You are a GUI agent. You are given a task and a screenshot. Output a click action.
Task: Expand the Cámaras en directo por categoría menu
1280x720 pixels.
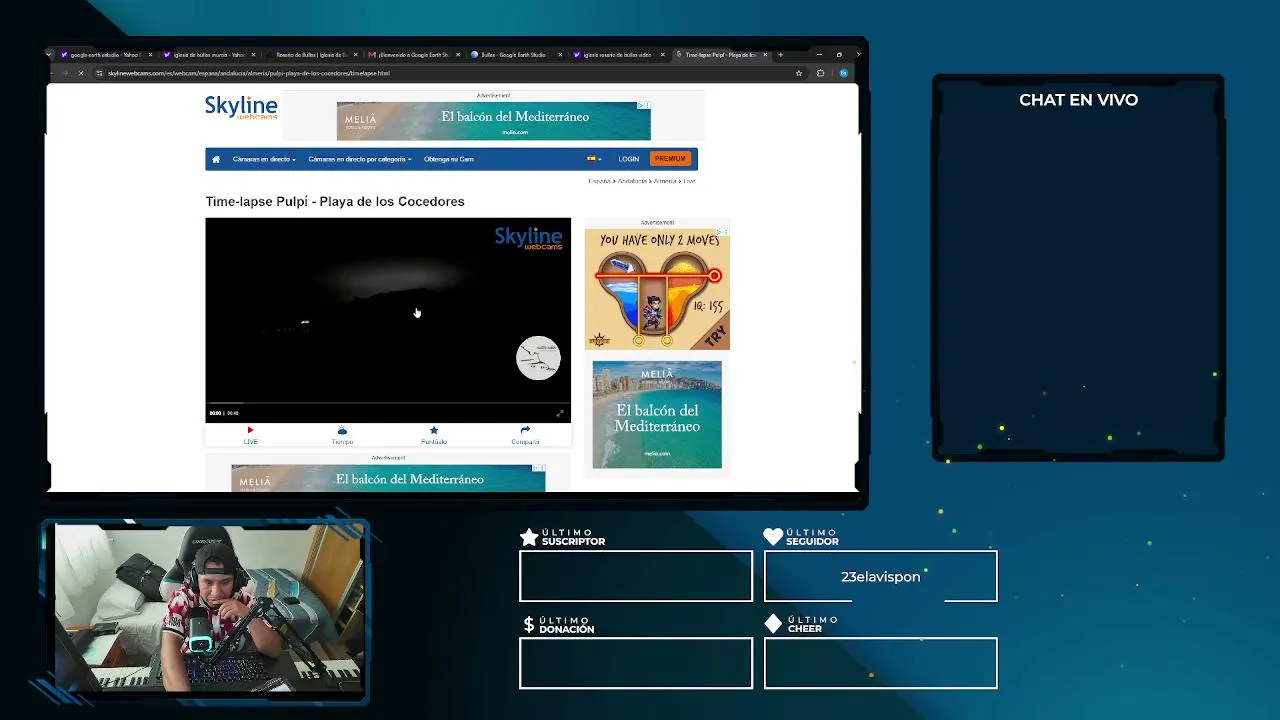click(360, 159)
